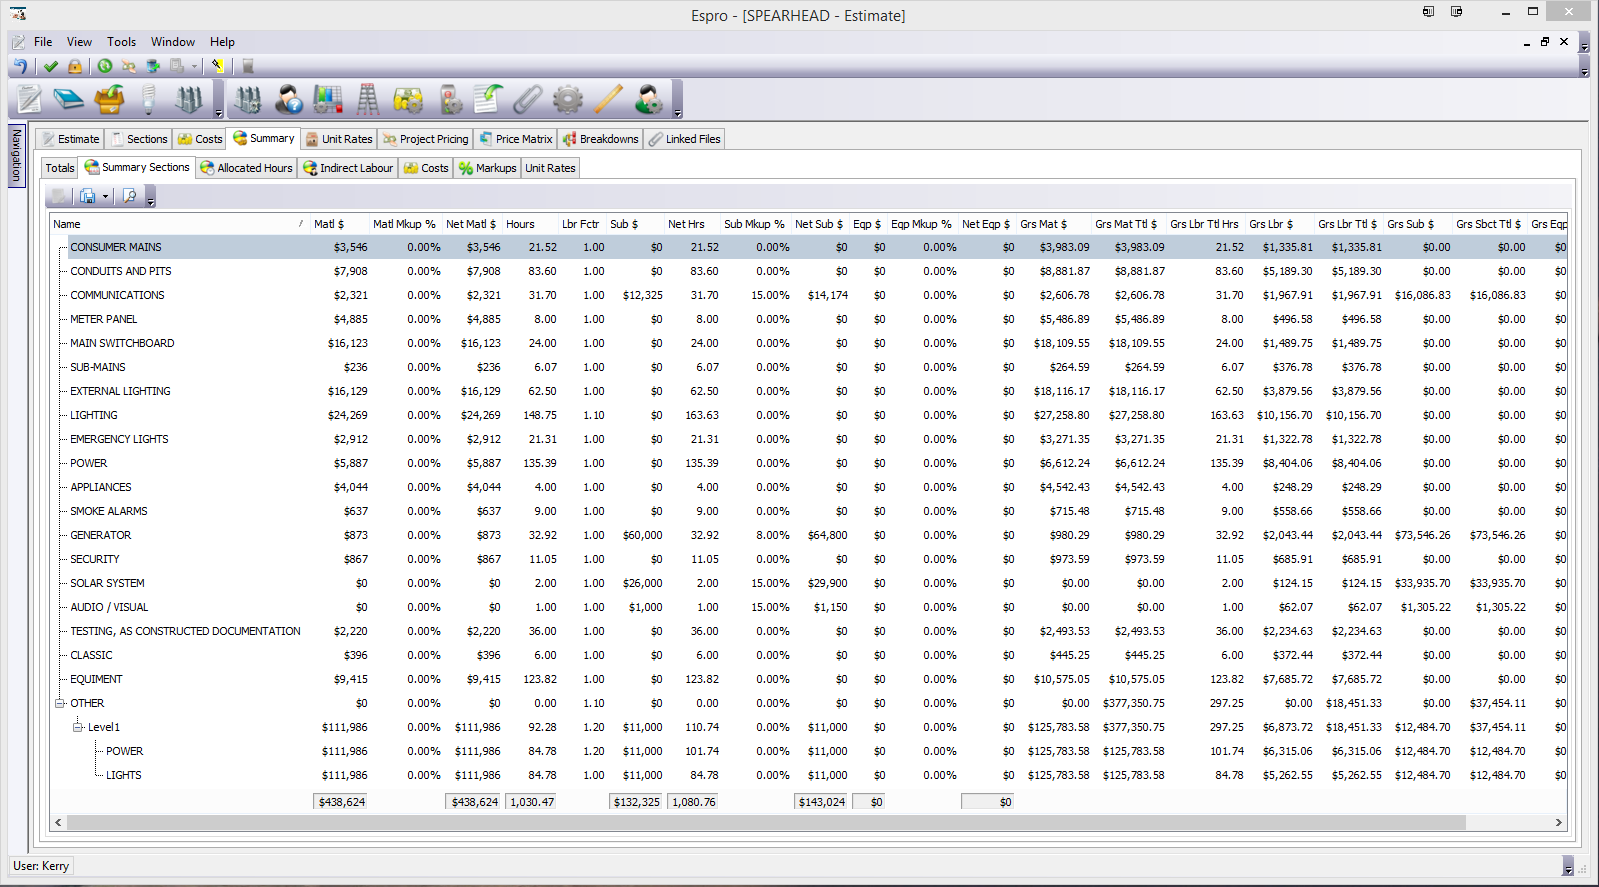
Task: Click the green circular refresh icon
Action: point(105,66)
